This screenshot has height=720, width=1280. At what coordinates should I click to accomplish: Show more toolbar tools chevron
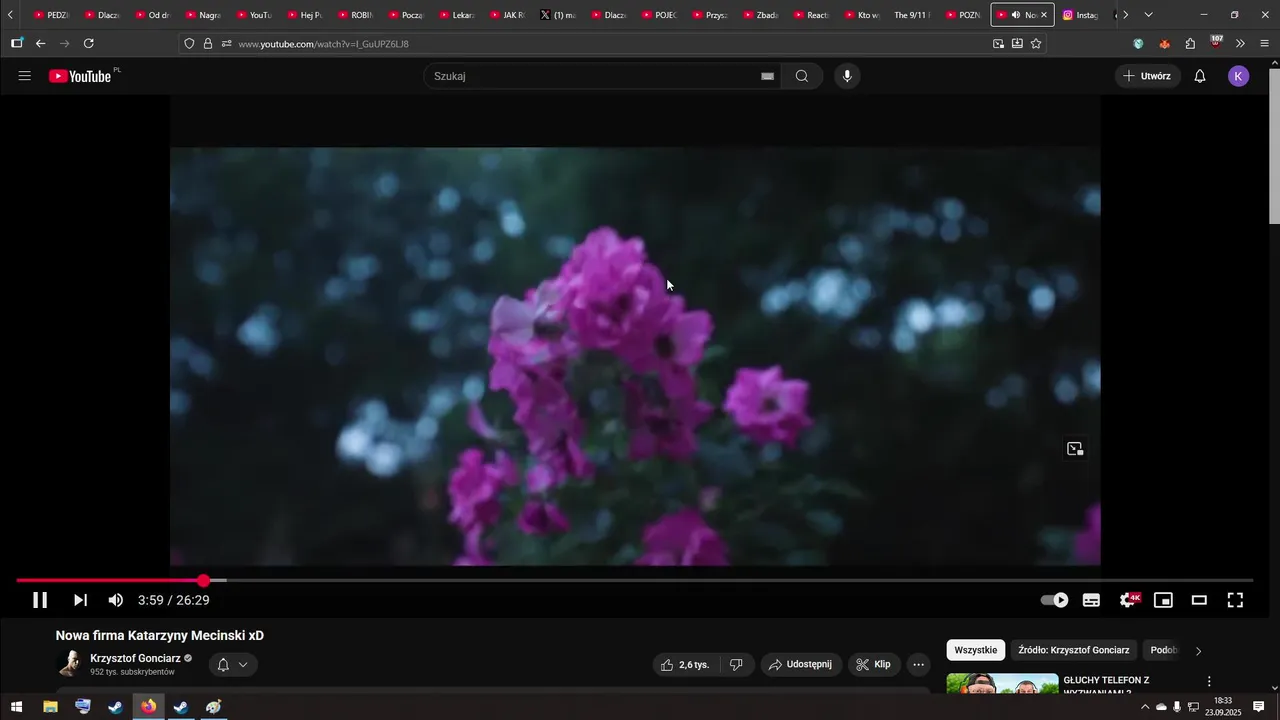[1240, 43]
